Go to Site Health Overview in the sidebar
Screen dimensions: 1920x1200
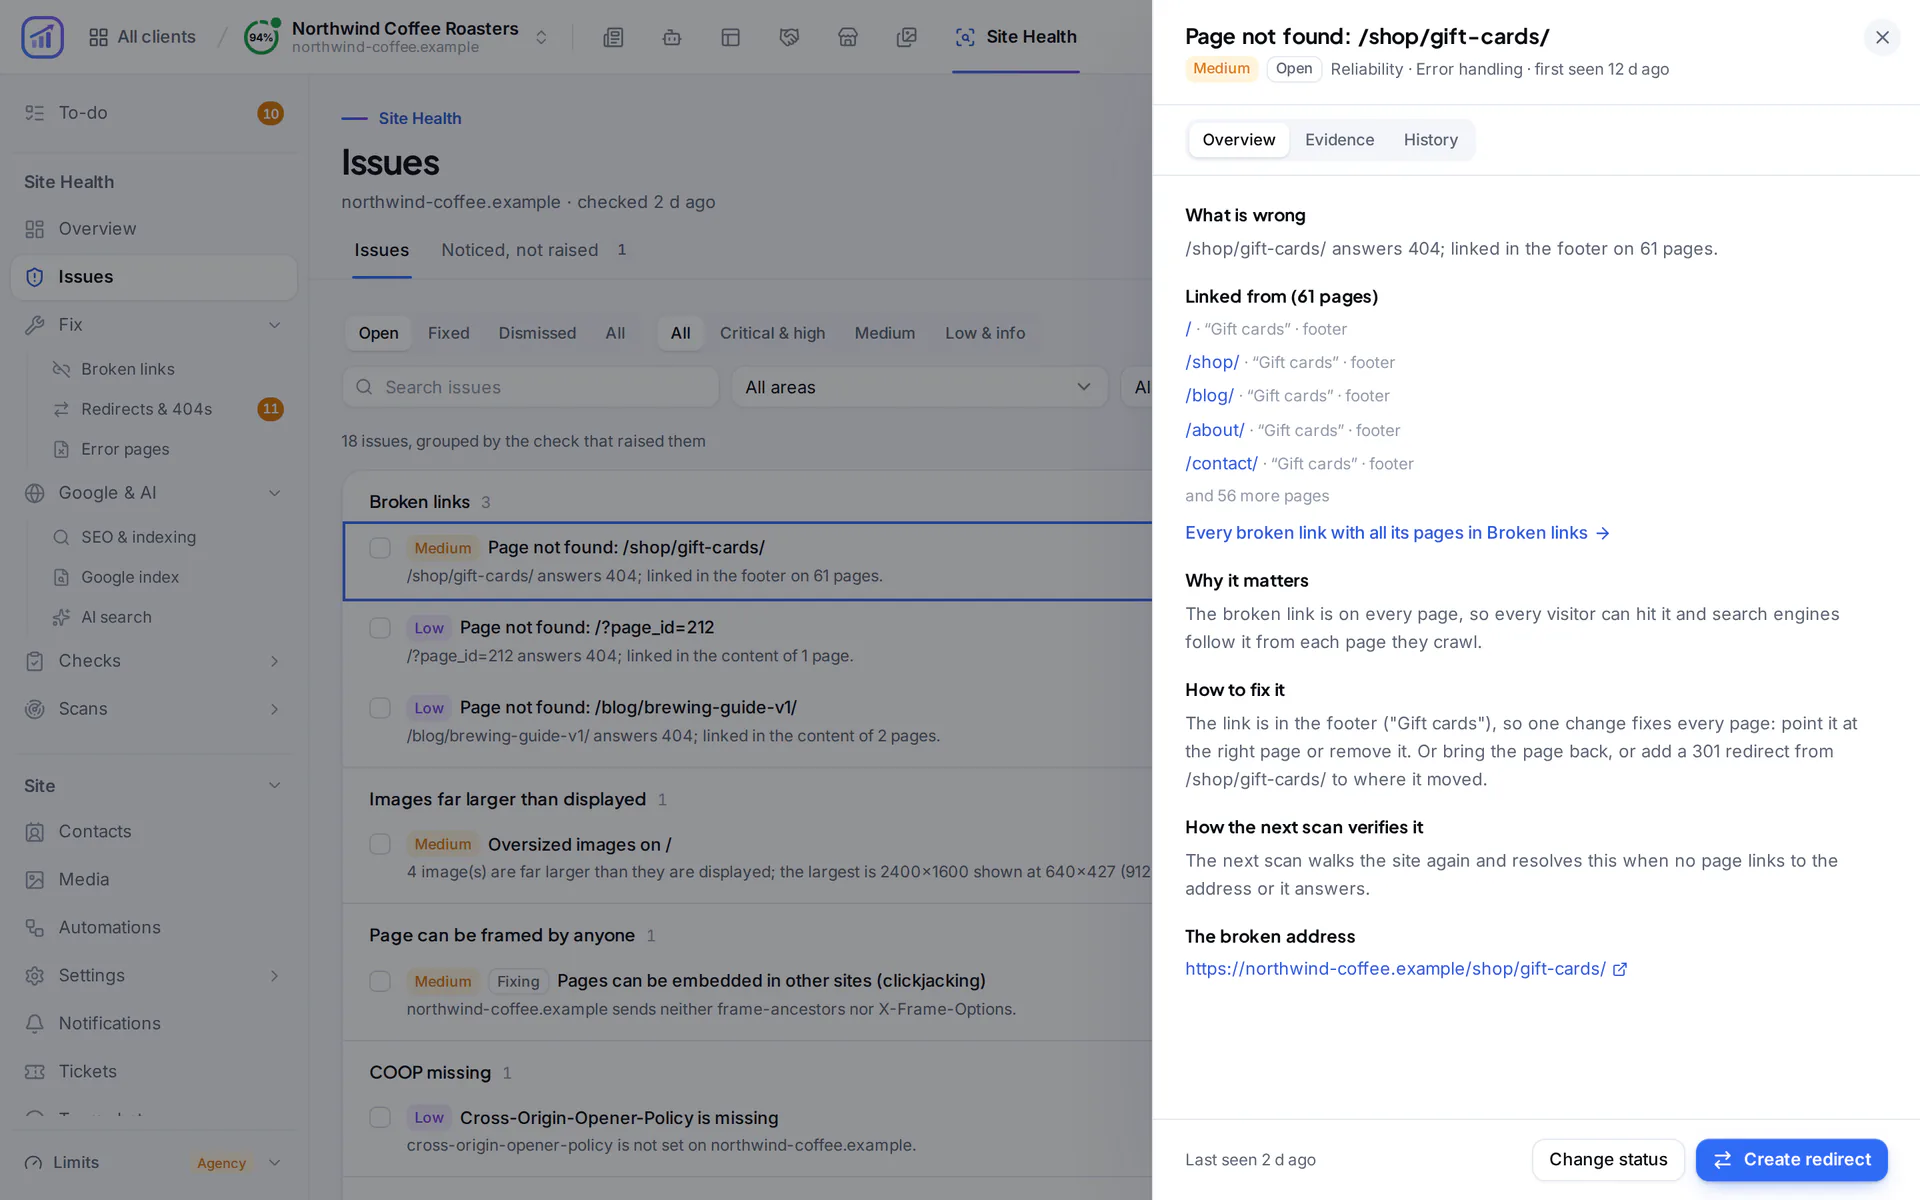pos(154,229)
